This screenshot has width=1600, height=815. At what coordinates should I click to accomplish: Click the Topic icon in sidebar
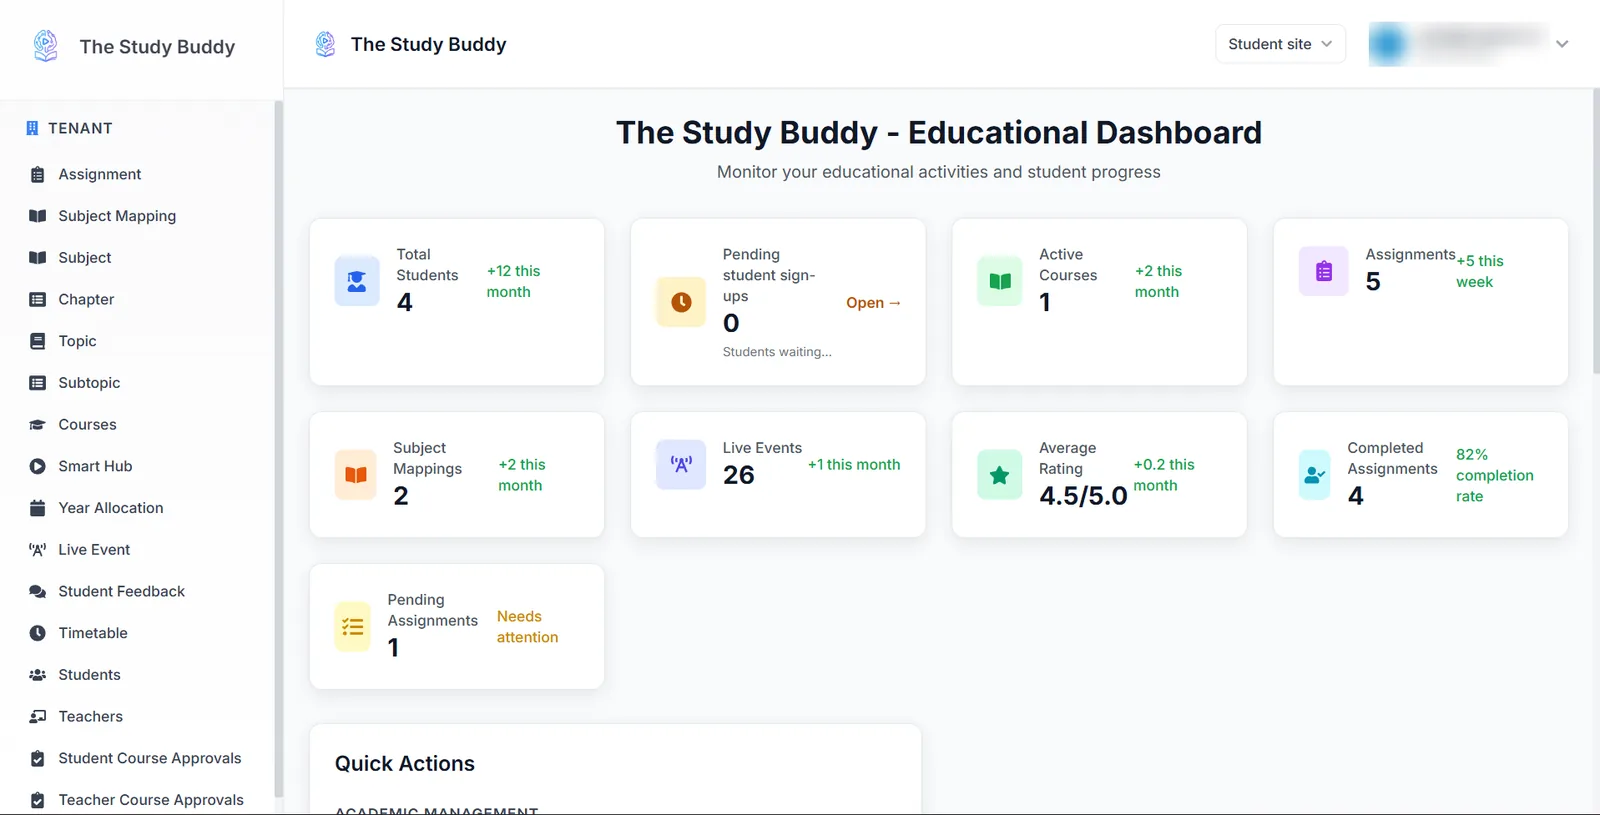click(x=37, y=341)
